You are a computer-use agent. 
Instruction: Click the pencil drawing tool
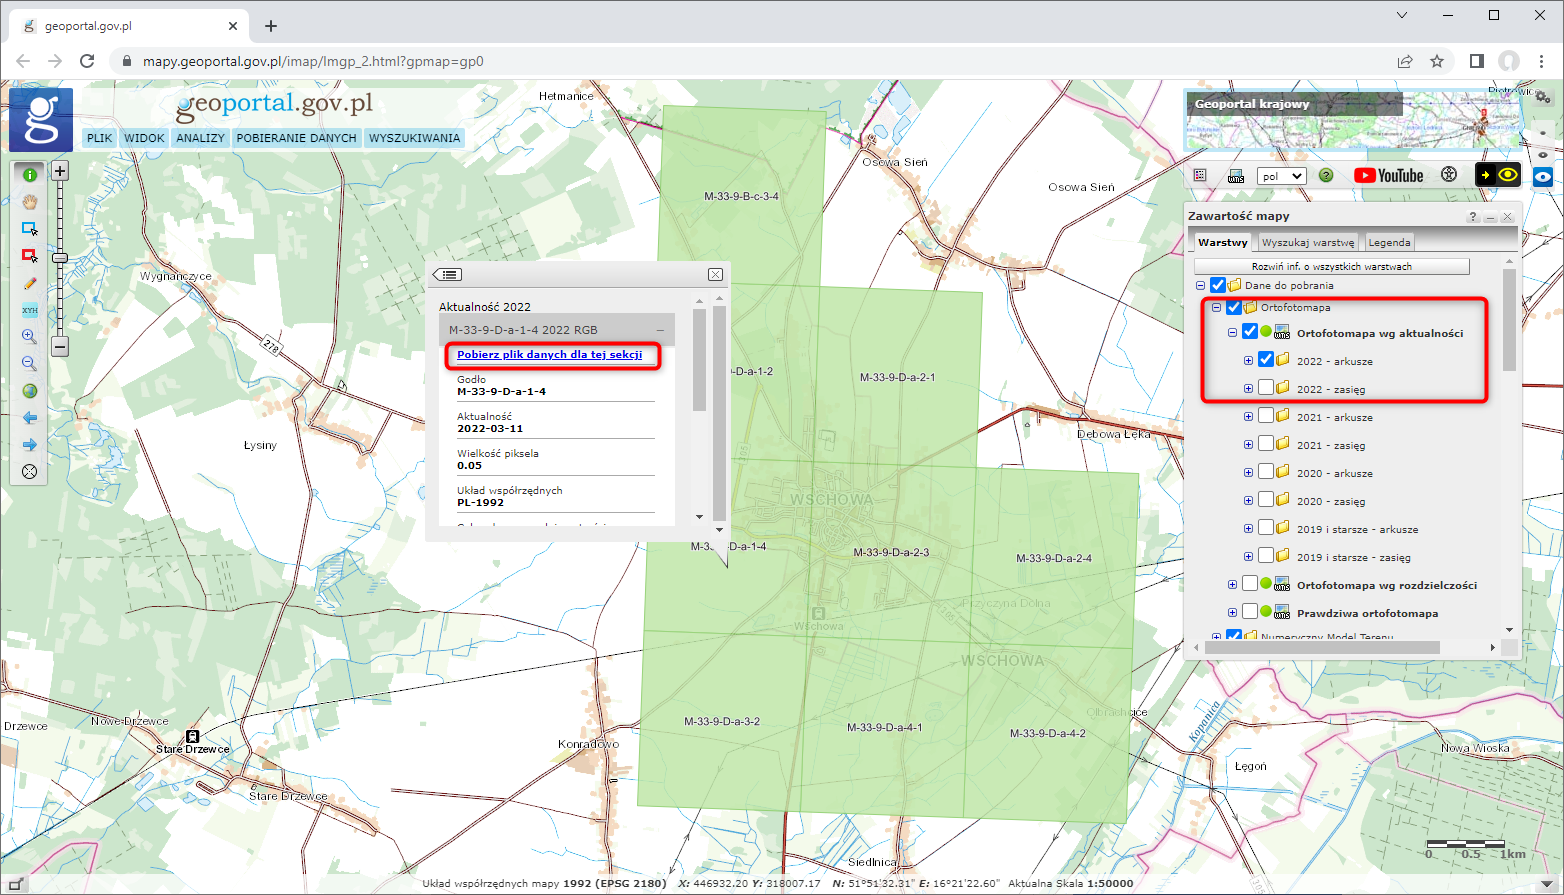click(29, 284)
